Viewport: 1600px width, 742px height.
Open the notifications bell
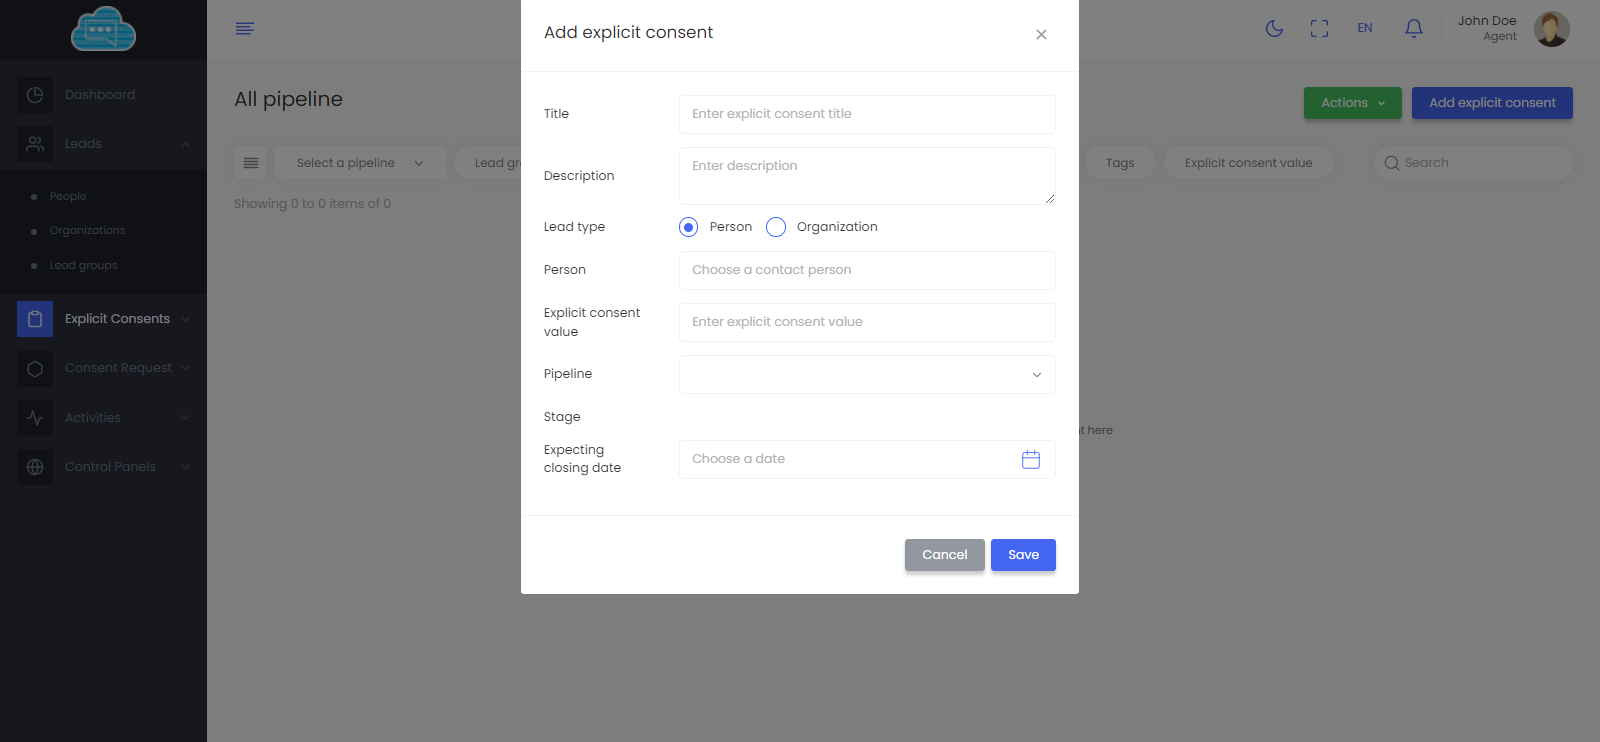coord(1413,29)
